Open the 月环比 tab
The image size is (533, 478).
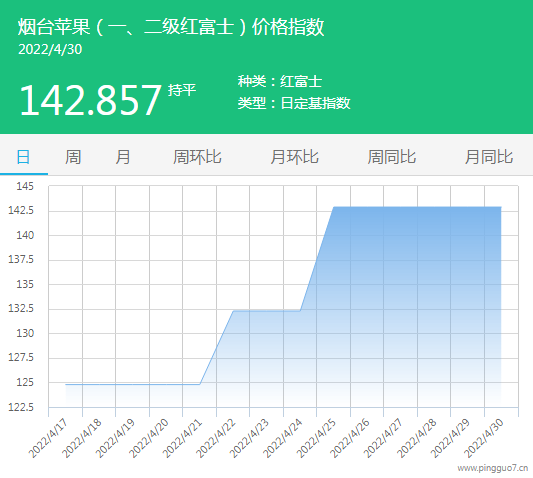tap(294, 157)
